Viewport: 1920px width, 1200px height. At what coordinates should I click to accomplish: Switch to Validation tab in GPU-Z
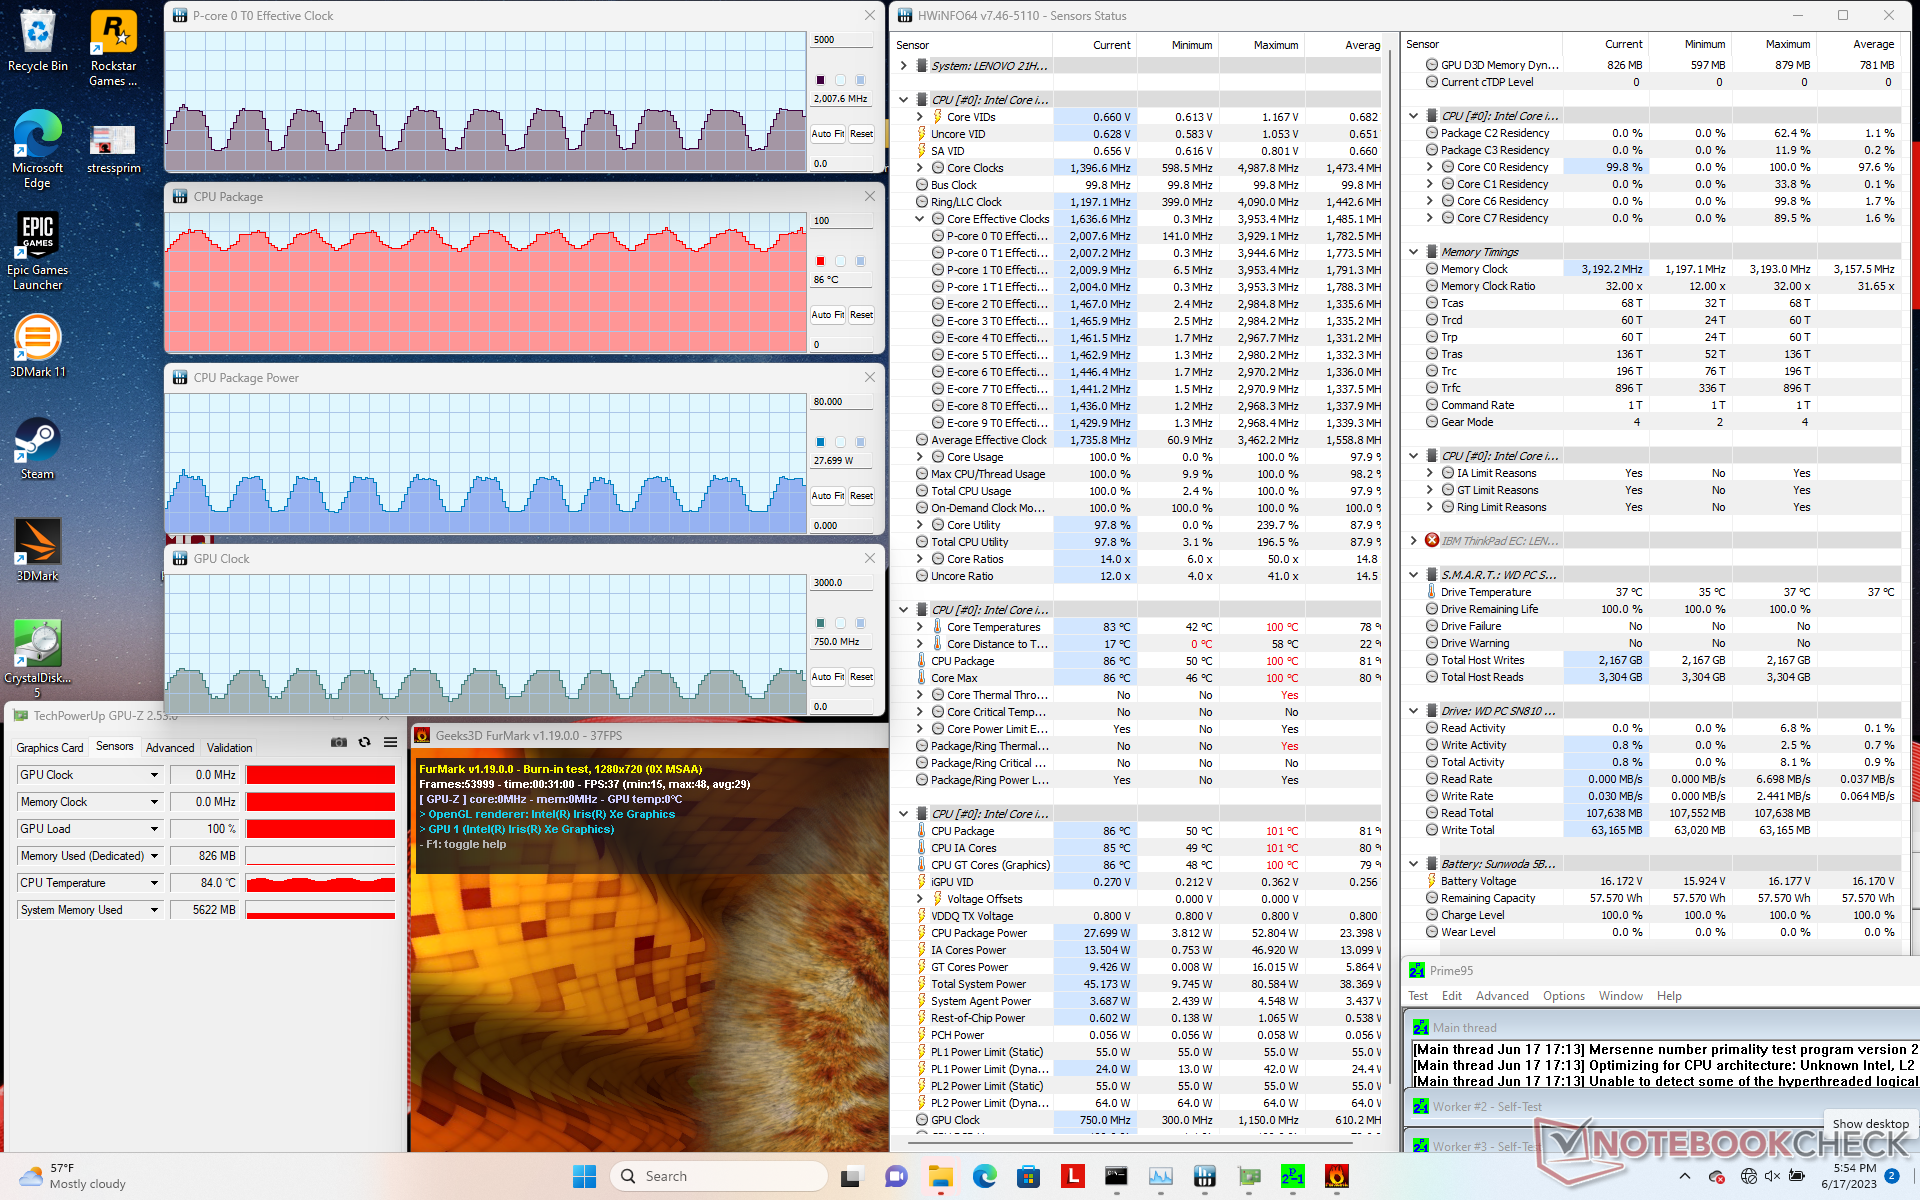[x=230, y=748]
